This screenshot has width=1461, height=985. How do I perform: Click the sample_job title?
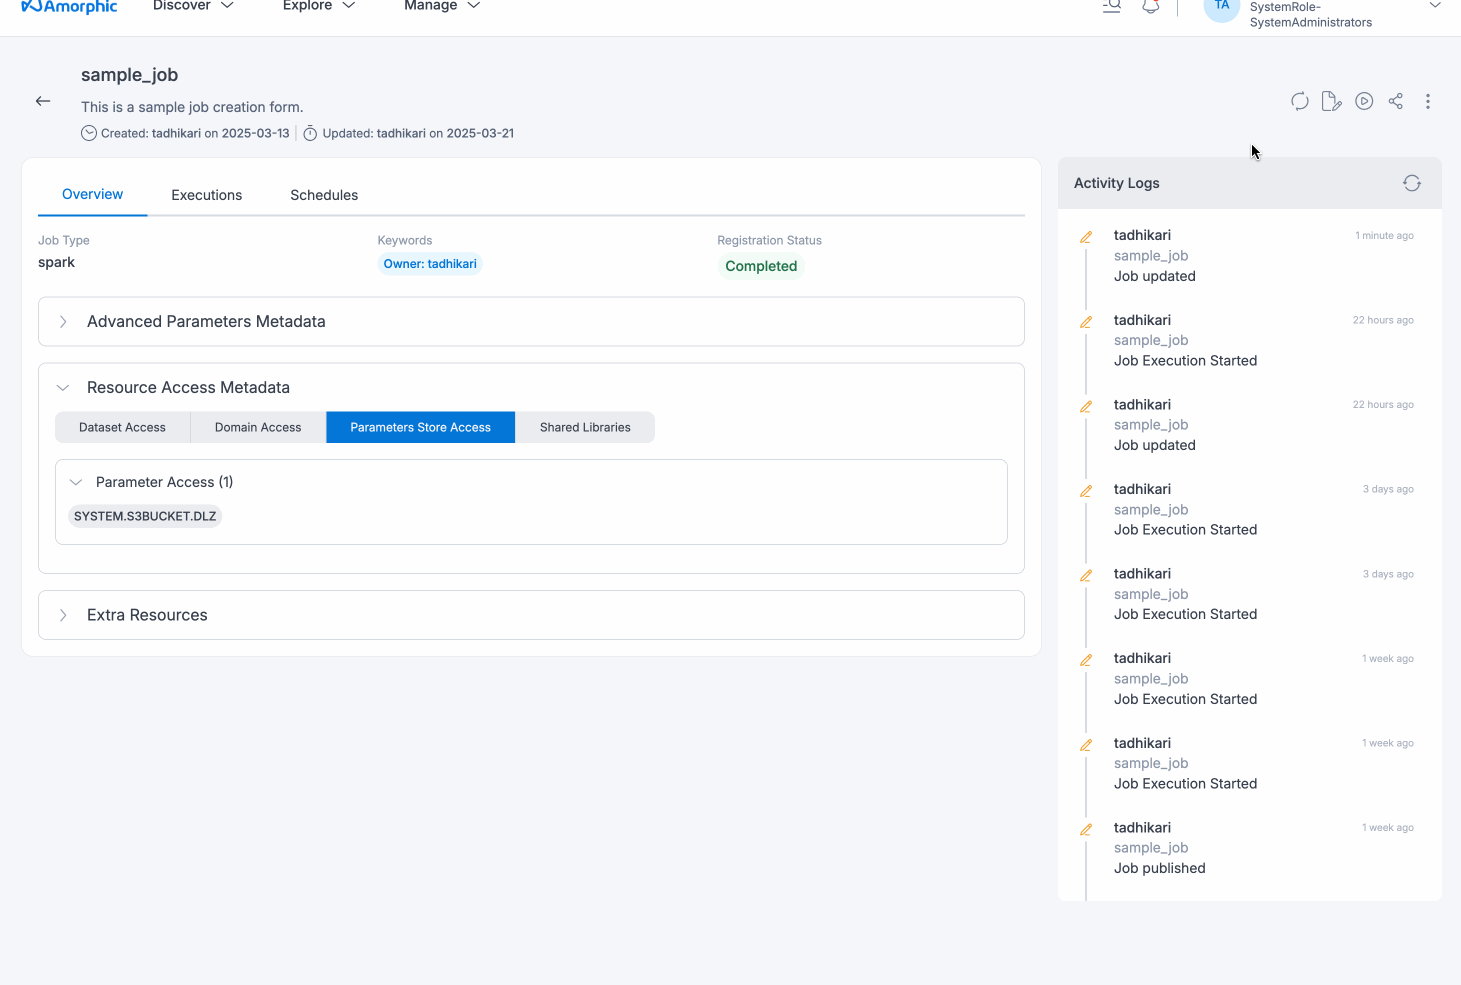click(x=129, y=75)
